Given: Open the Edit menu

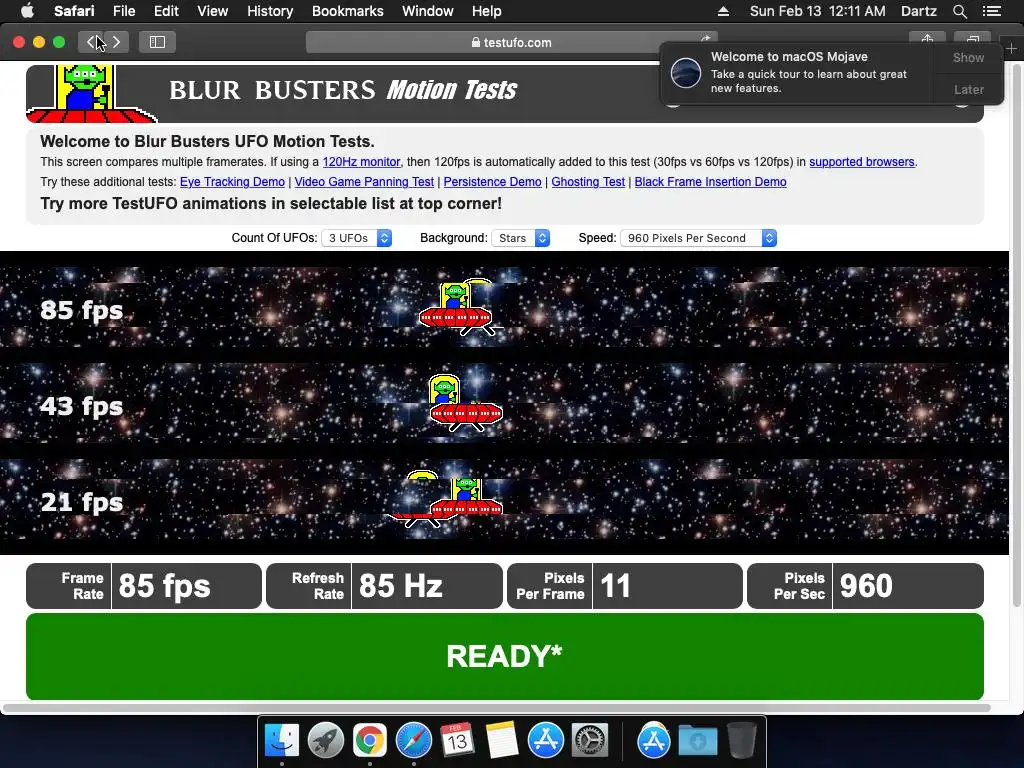Looking at the screenshot, I should coord(166,11).
